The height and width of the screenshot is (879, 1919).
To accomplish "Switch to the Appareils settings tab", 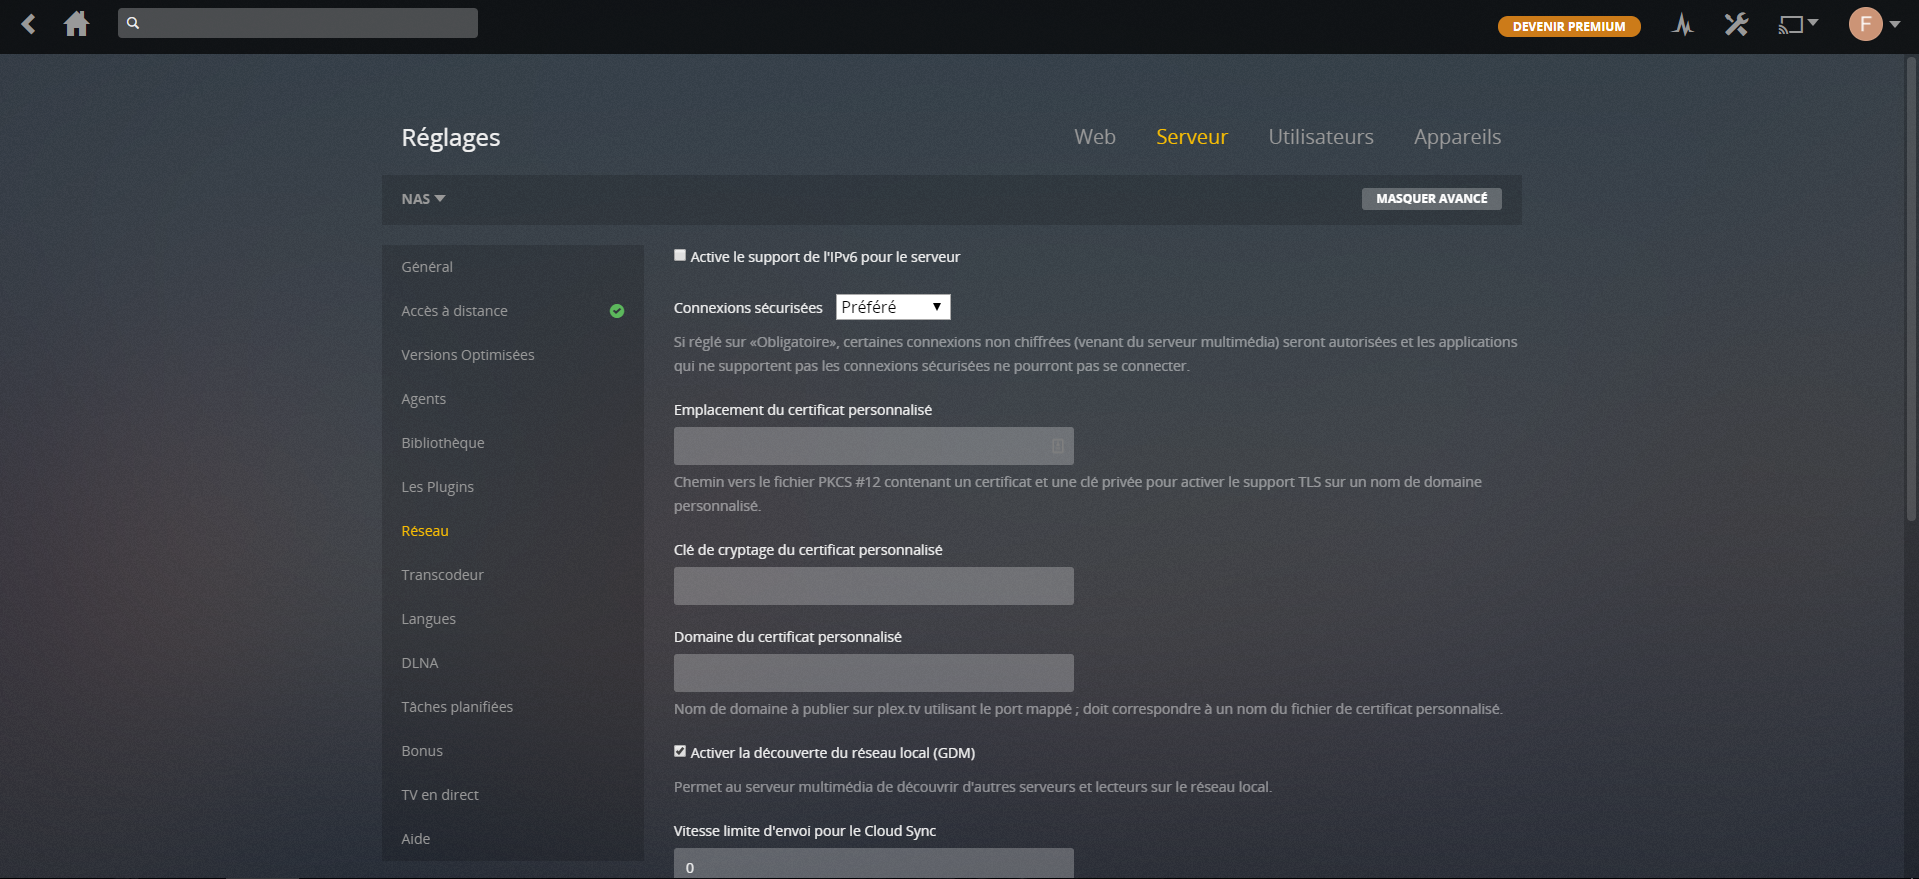I will (x=1457, y=137).
